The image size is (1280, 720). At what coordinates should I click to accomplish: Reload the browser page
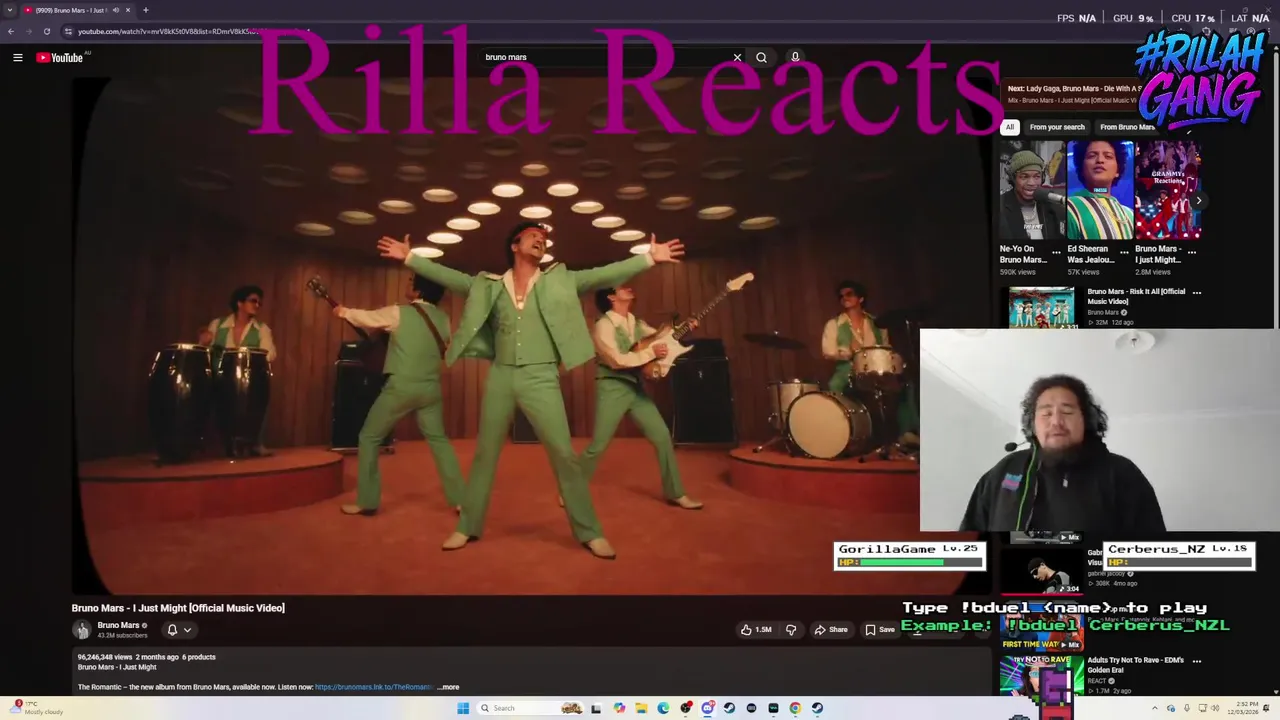(46, 31)
